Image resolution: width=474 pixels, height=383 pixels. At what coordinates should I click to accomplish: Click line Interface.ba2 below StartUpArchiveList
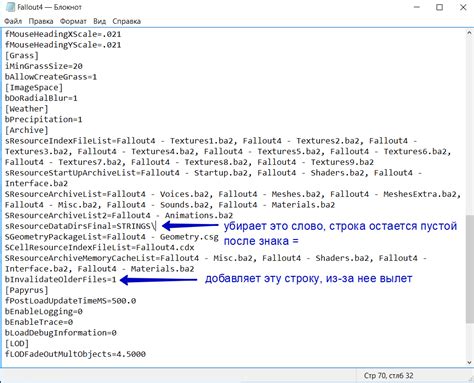pyautogui.click(x=36, y=183)
